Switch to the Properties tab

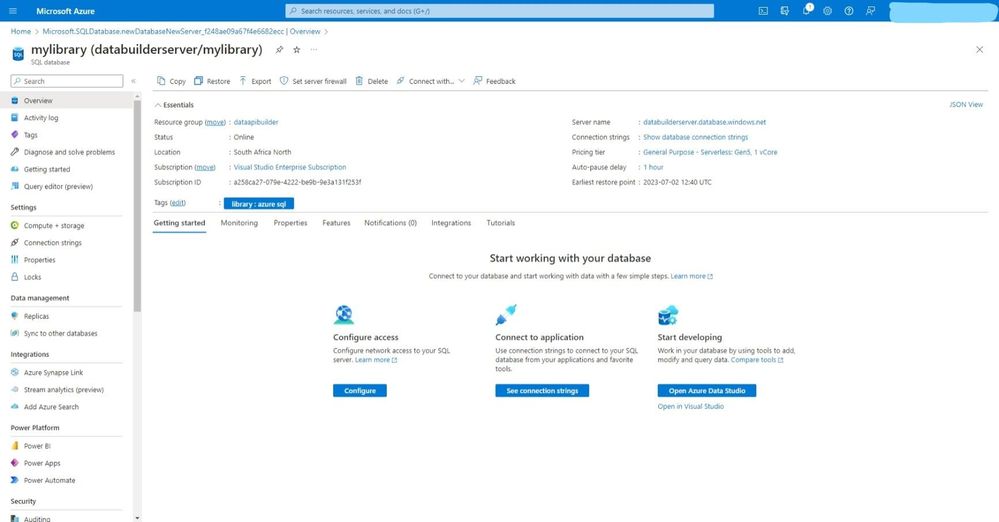point(291,223)
